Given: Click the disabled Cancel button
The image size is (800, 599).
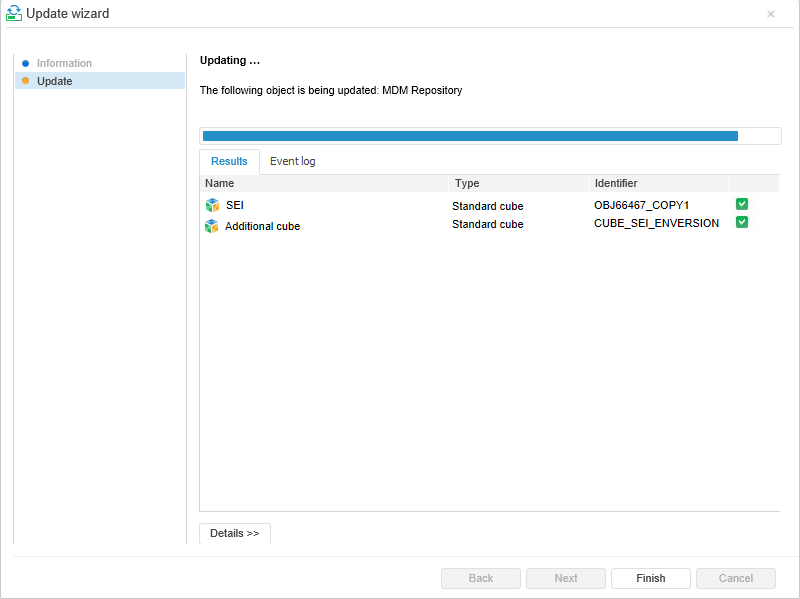Looking at the screenshot, I should [736, 578].
